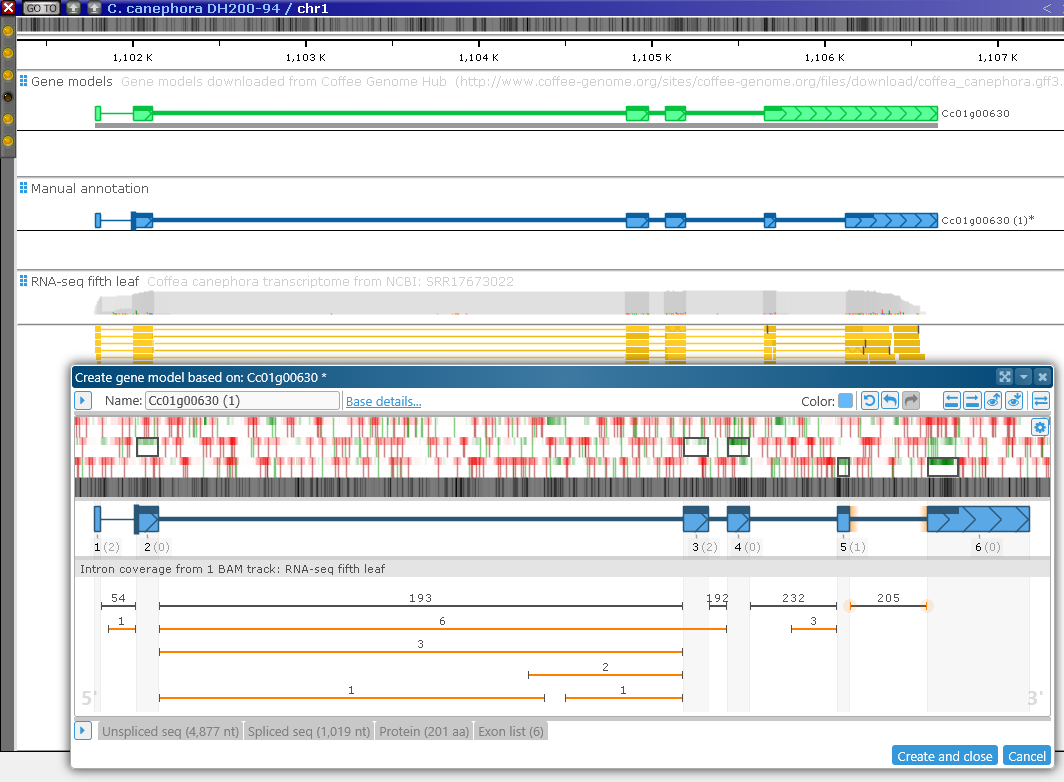Image resolution: width=1064 pixels, height=782 pixels.
Task: Click the reset gene model icon
Action: 869,401
